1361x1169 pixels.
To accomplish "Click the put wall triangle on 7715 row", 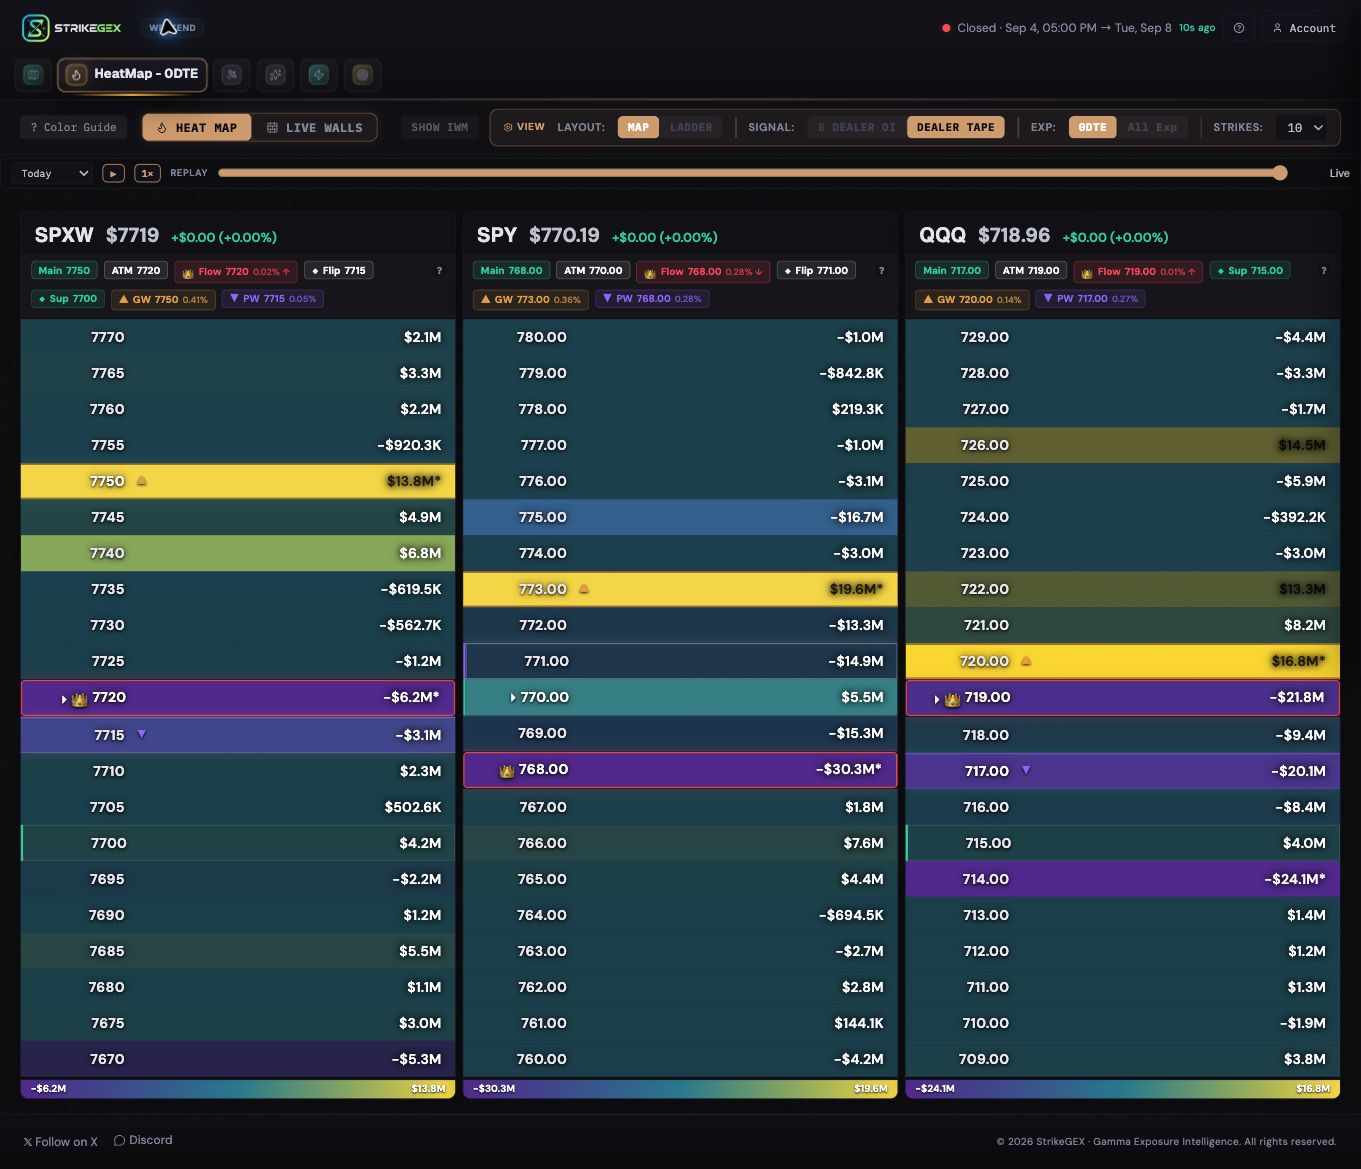I will (141, 734).
